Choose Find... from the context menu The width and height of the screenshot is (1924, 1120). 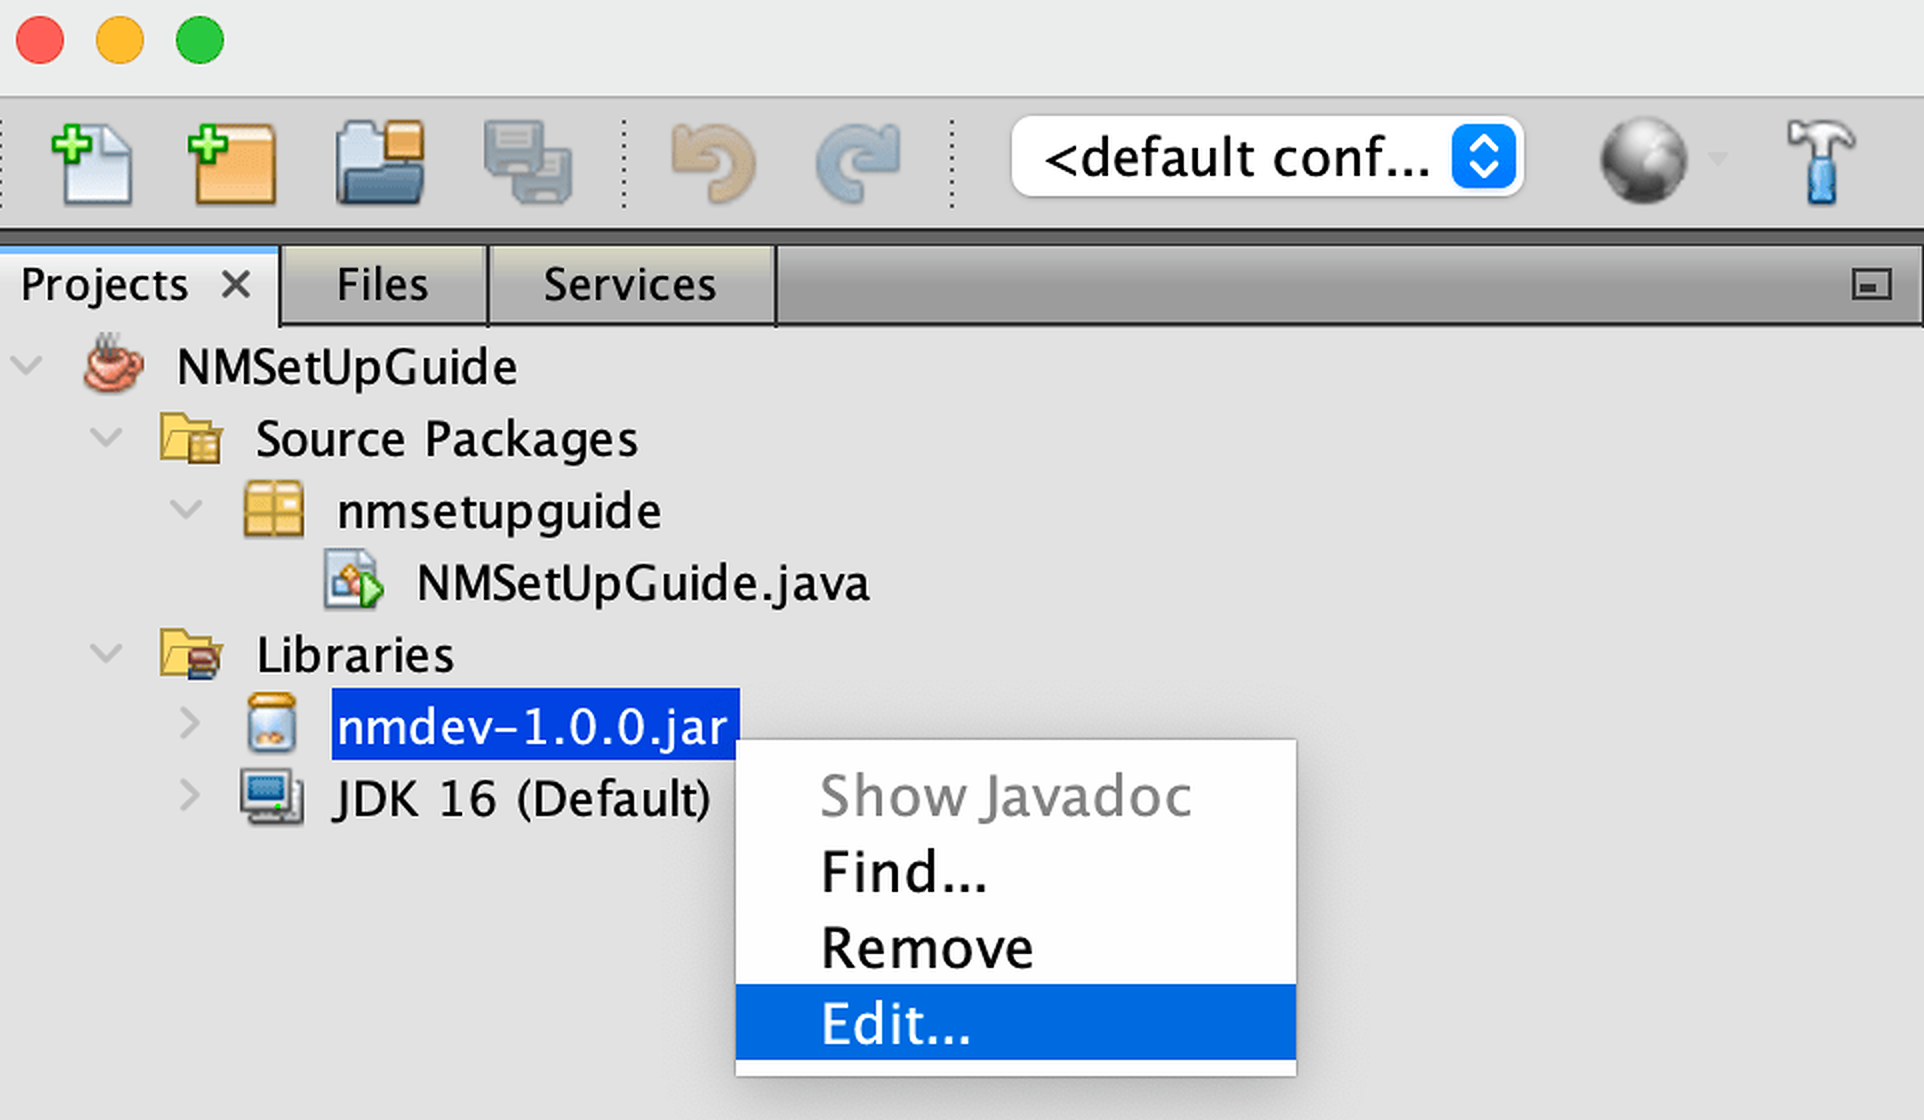(x=1015, y=871)
